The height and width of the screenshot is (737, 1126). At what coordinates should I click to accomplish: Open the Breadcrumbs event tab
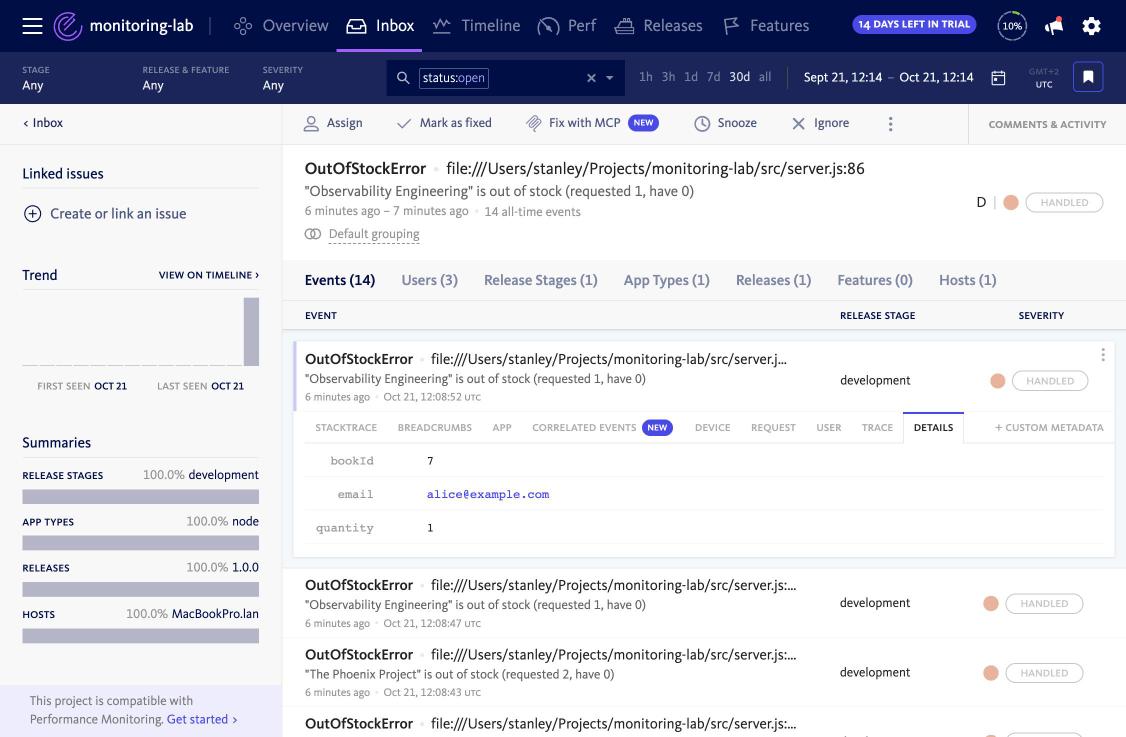pyautogui.click(x=434, y=427)
